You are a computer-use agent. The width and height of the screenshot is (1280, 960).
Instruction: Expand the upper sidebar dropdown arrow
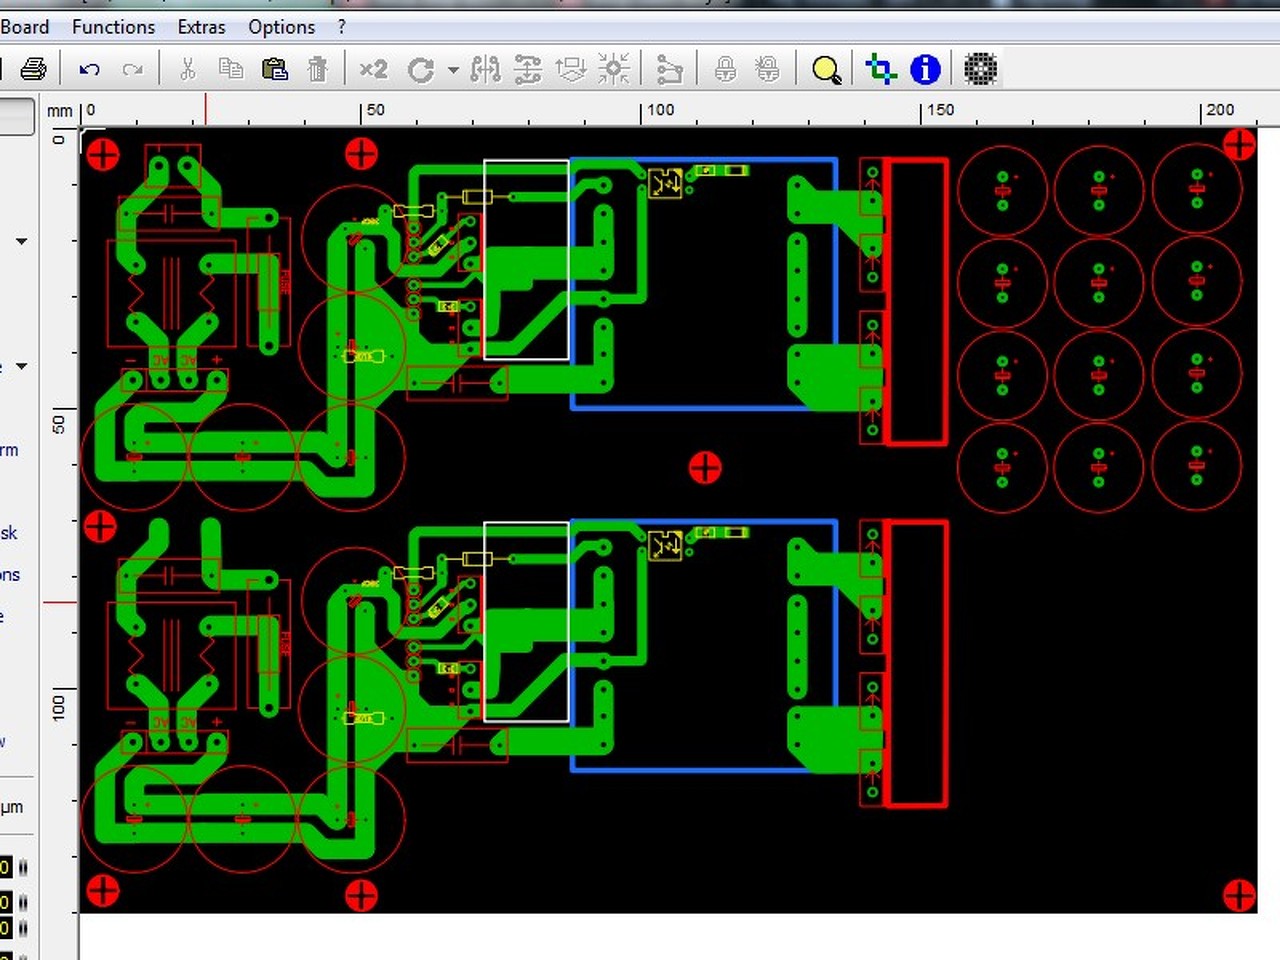pos(21,241)
